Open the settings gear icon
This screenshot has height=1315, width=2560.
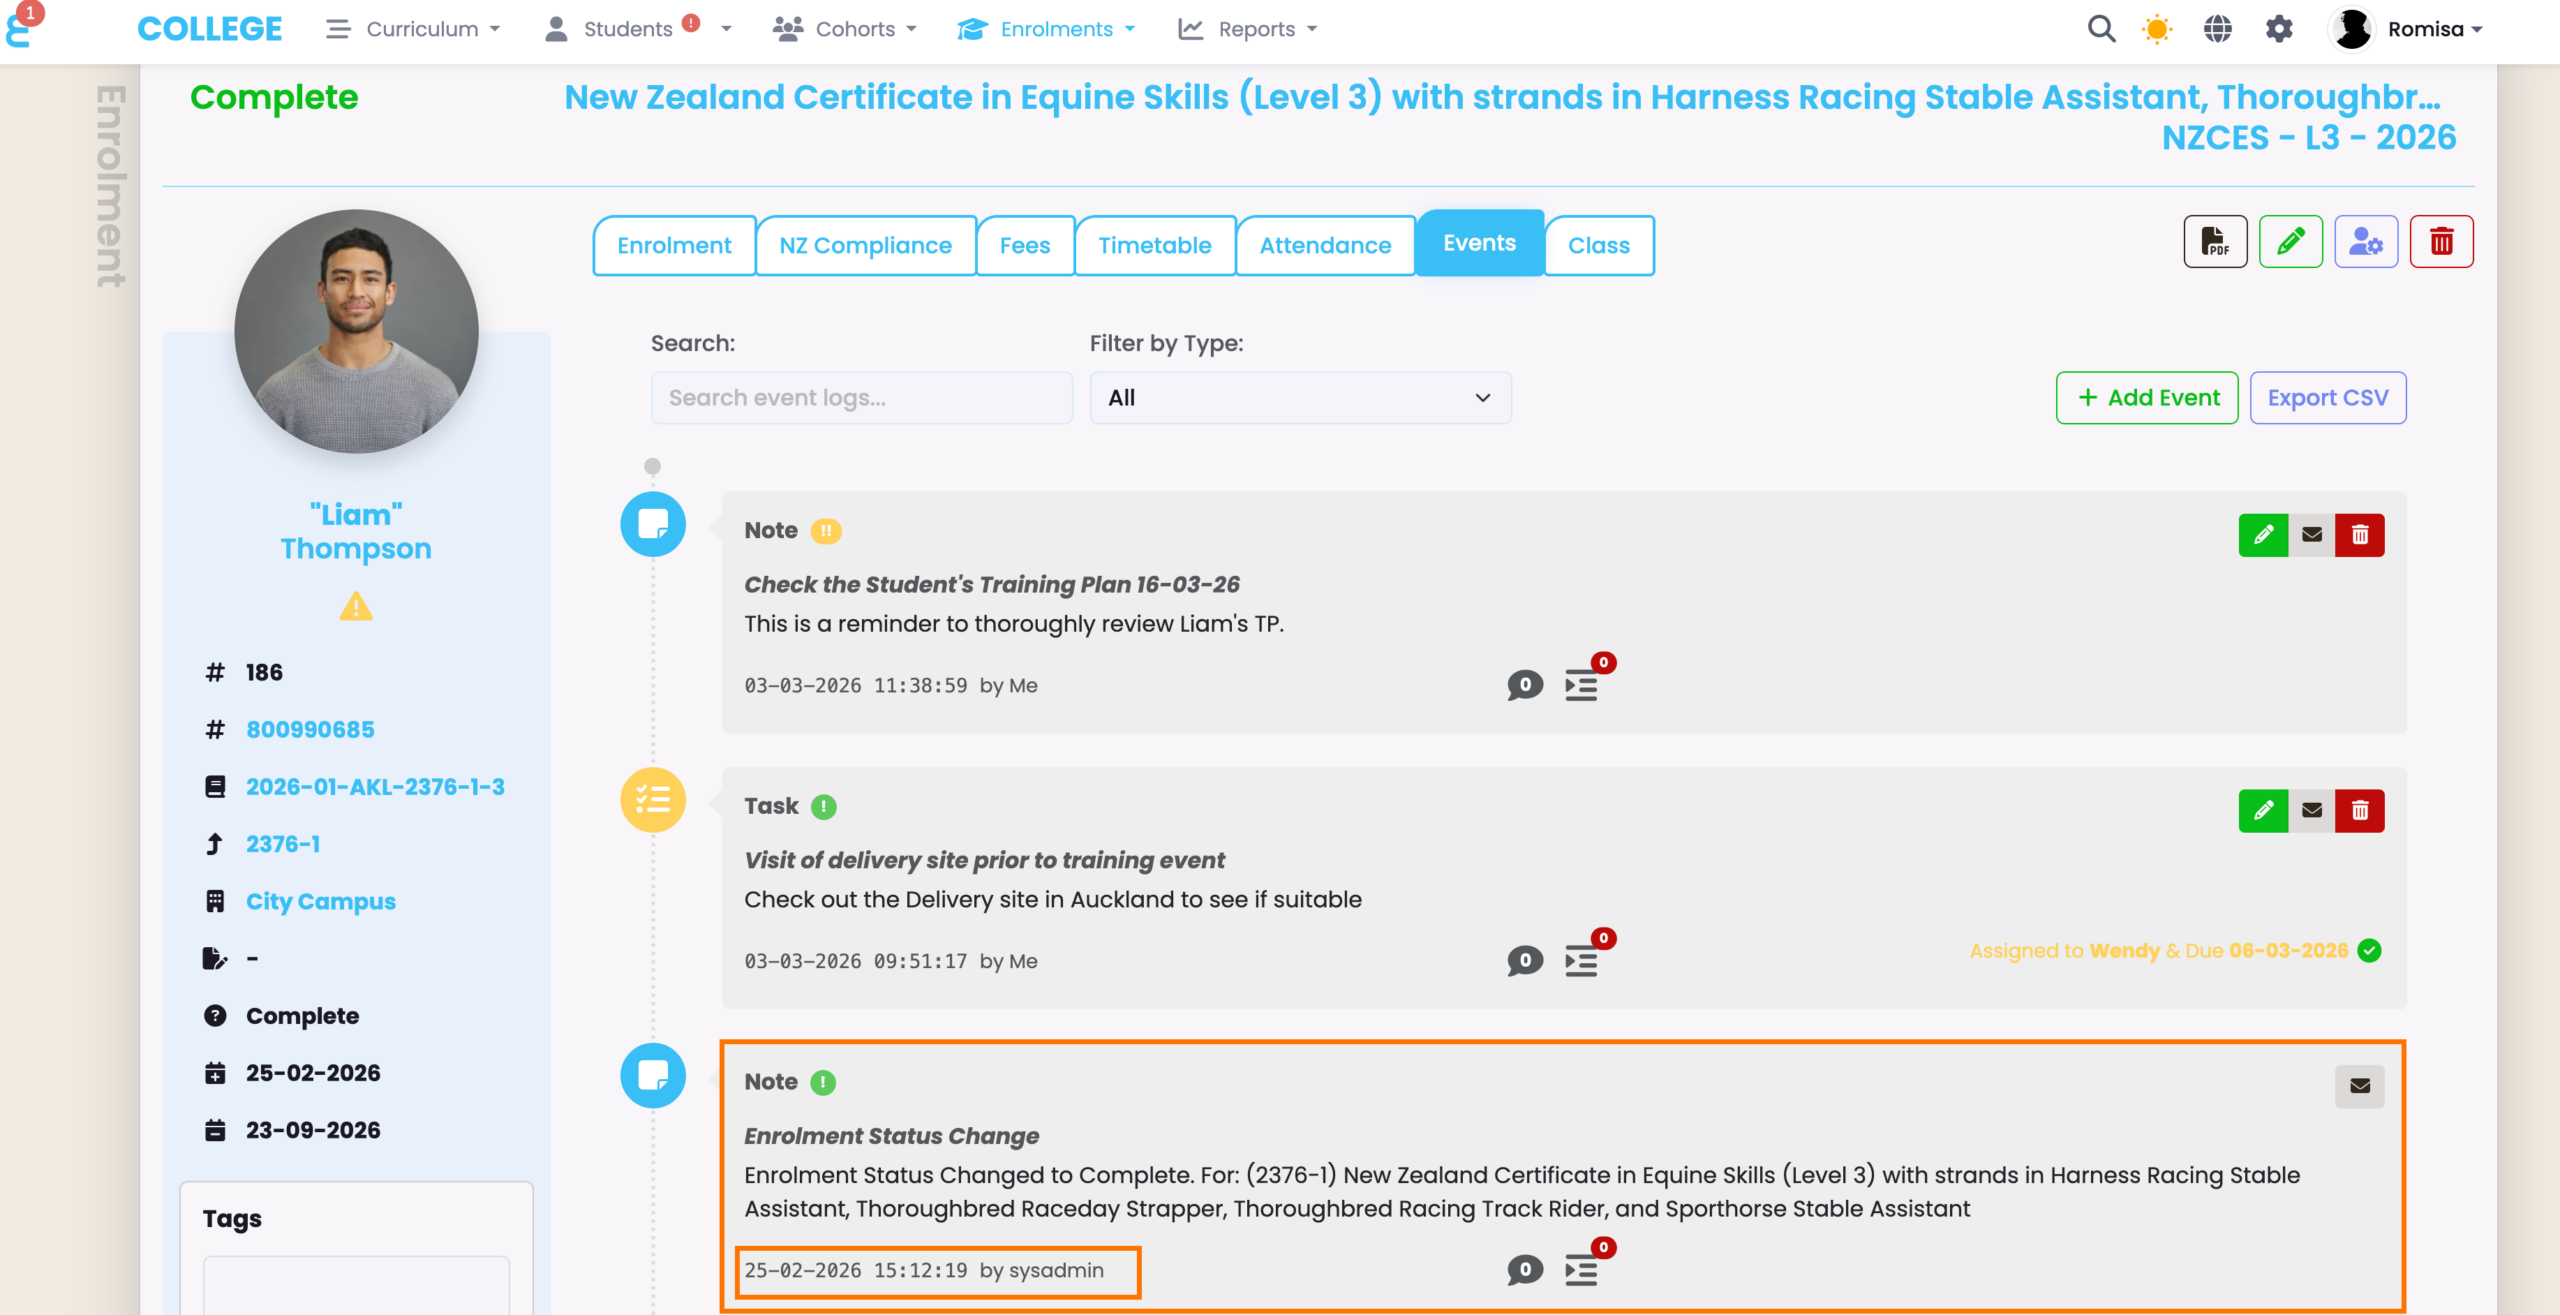(x=2278, y=29)
